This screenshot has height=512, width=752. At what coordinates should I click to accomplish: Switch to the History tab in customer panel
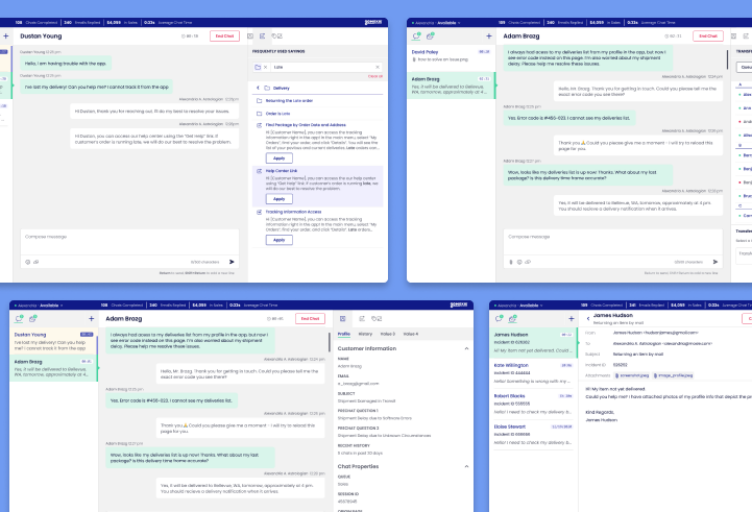point(365,334)
